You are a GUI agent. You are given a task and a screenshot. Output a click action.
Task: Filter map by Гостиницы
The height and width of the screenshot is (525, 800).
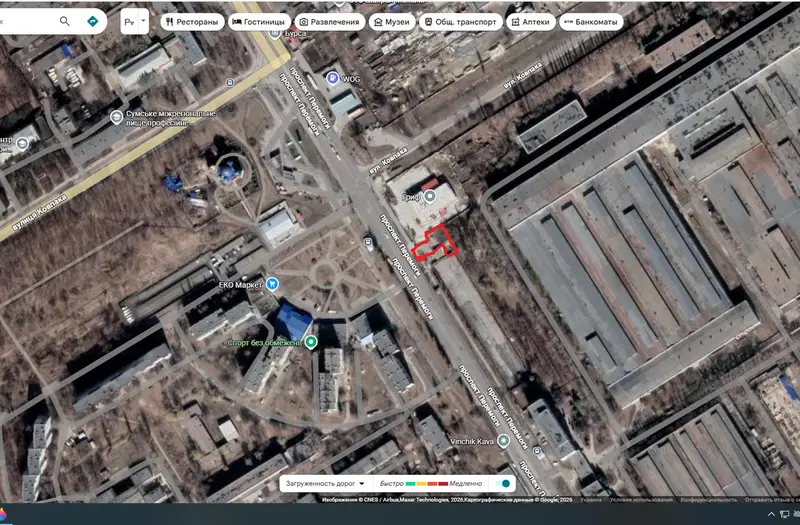(x=259, y=22)
